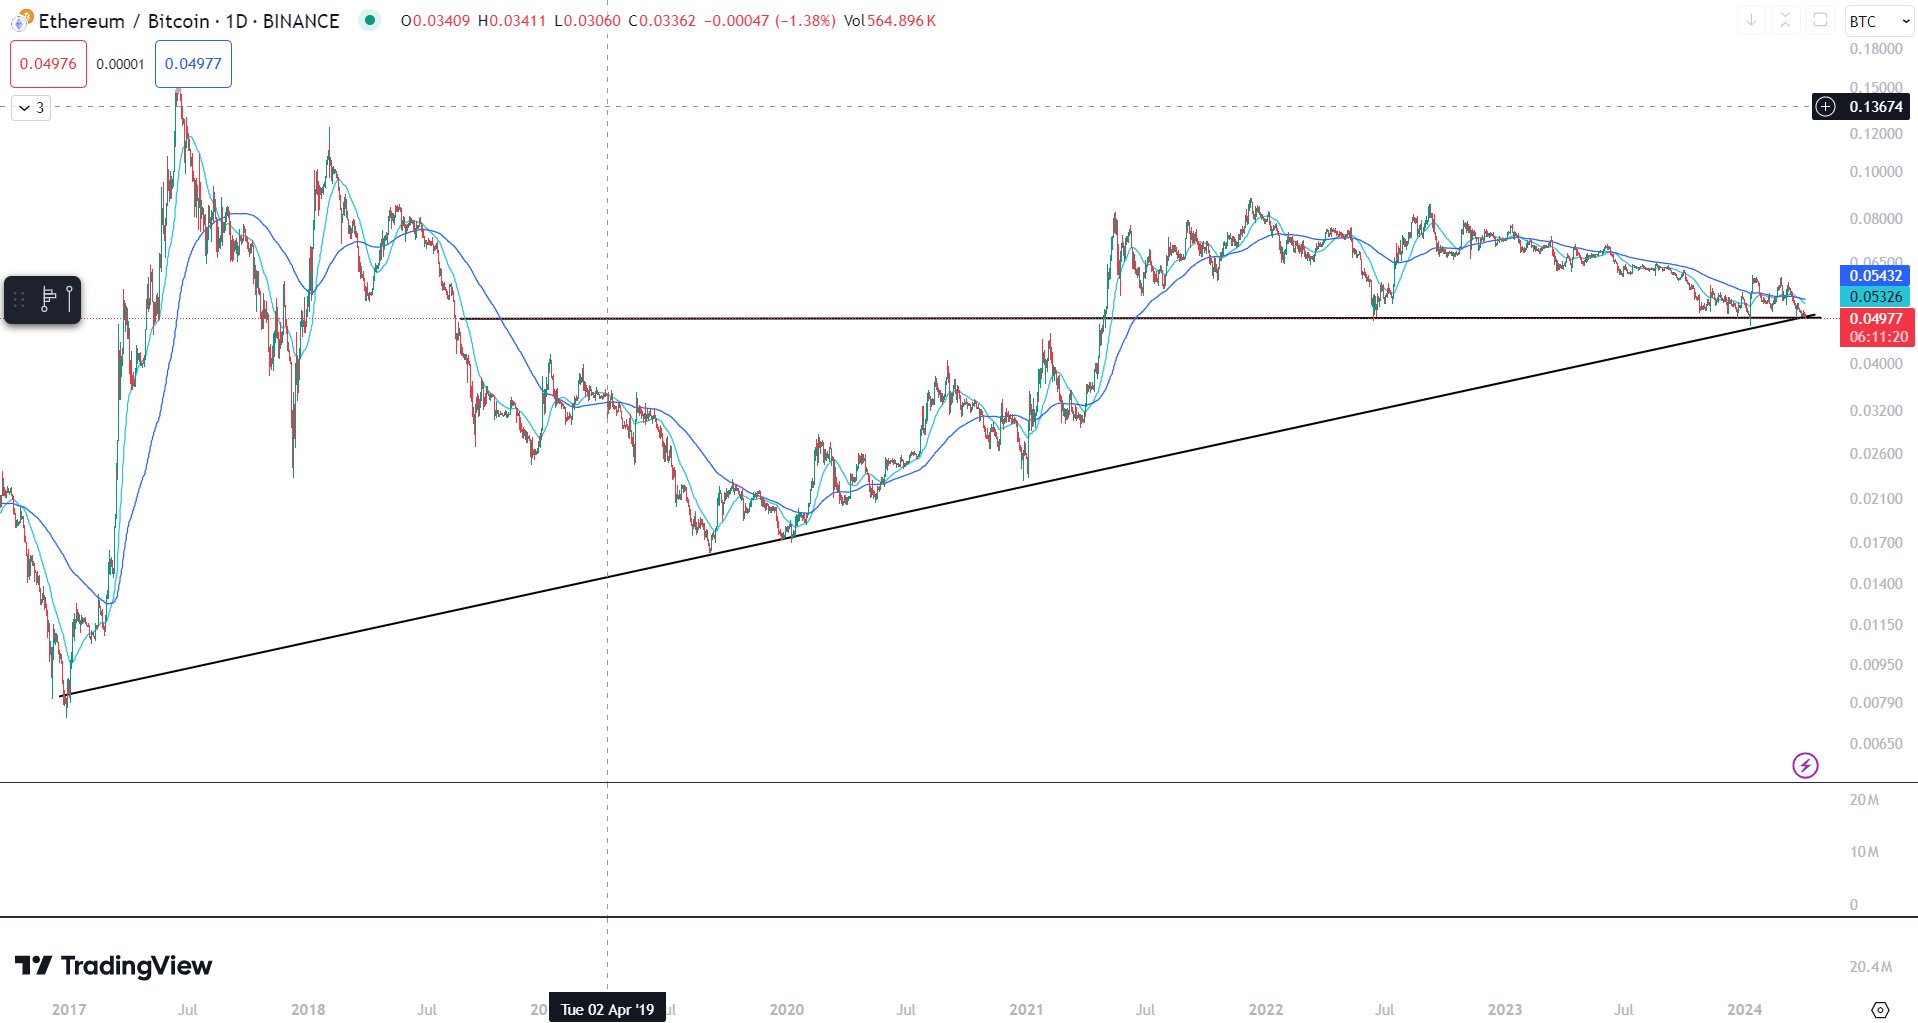Click the 0.18000 price axis label

[1876, 48]
